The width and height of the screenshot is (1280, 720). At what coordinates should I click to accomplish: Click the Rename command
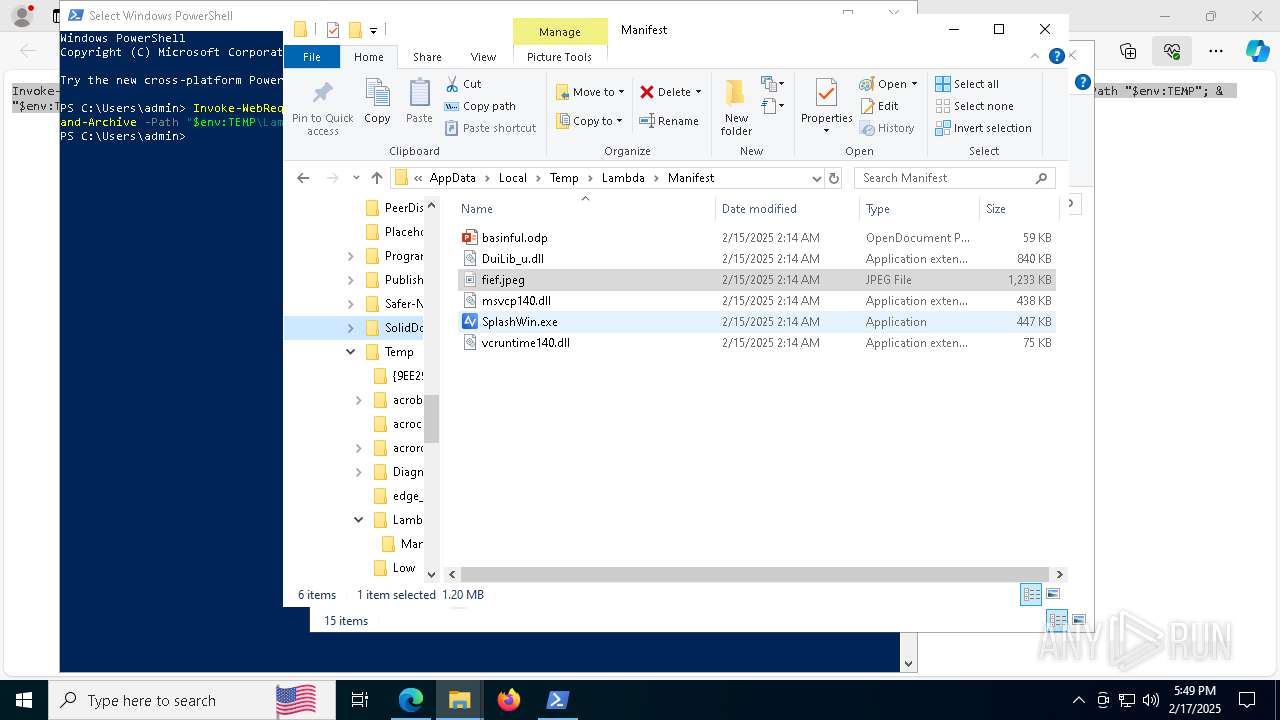tap(669, 121)
